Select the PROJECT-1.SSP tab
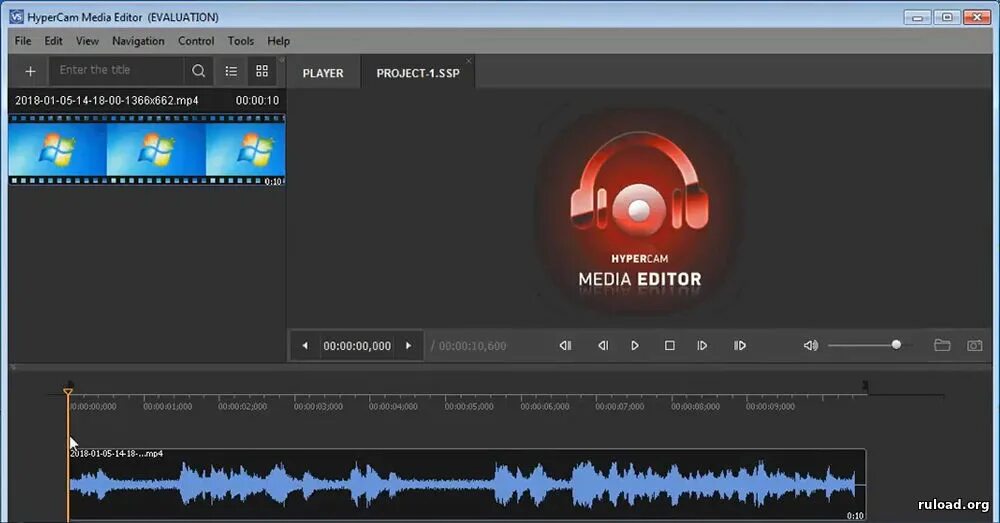 (x=418, y=73)
